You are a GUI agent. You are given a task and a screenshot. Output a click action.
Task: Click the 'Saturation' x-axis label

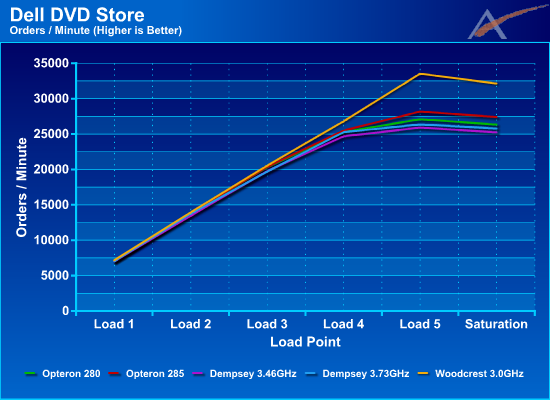(496, 324)
